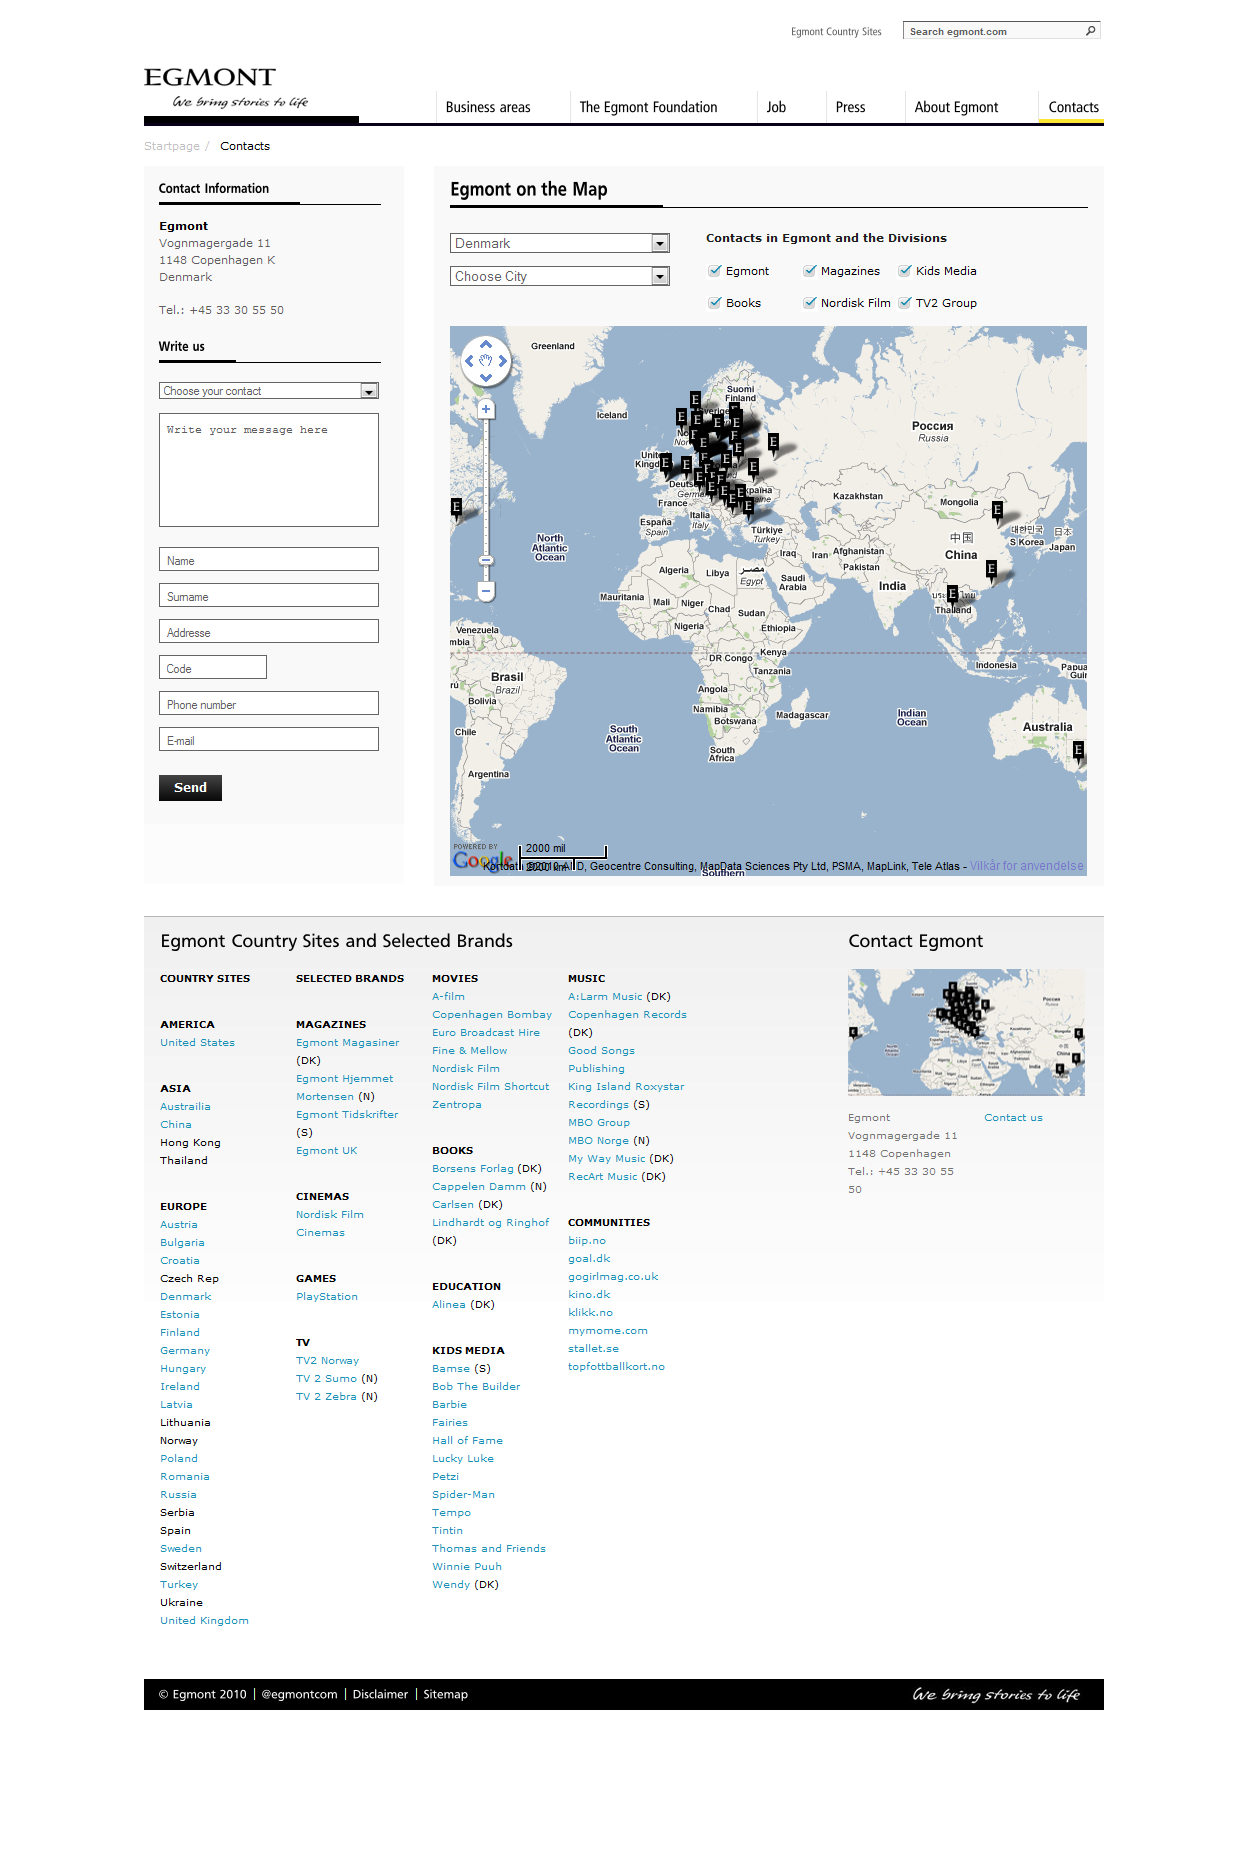This screenshot has height=1860, width=1247.
Task: Click the northernmost Egmont marker in Norway
Action: coord(695,401)
